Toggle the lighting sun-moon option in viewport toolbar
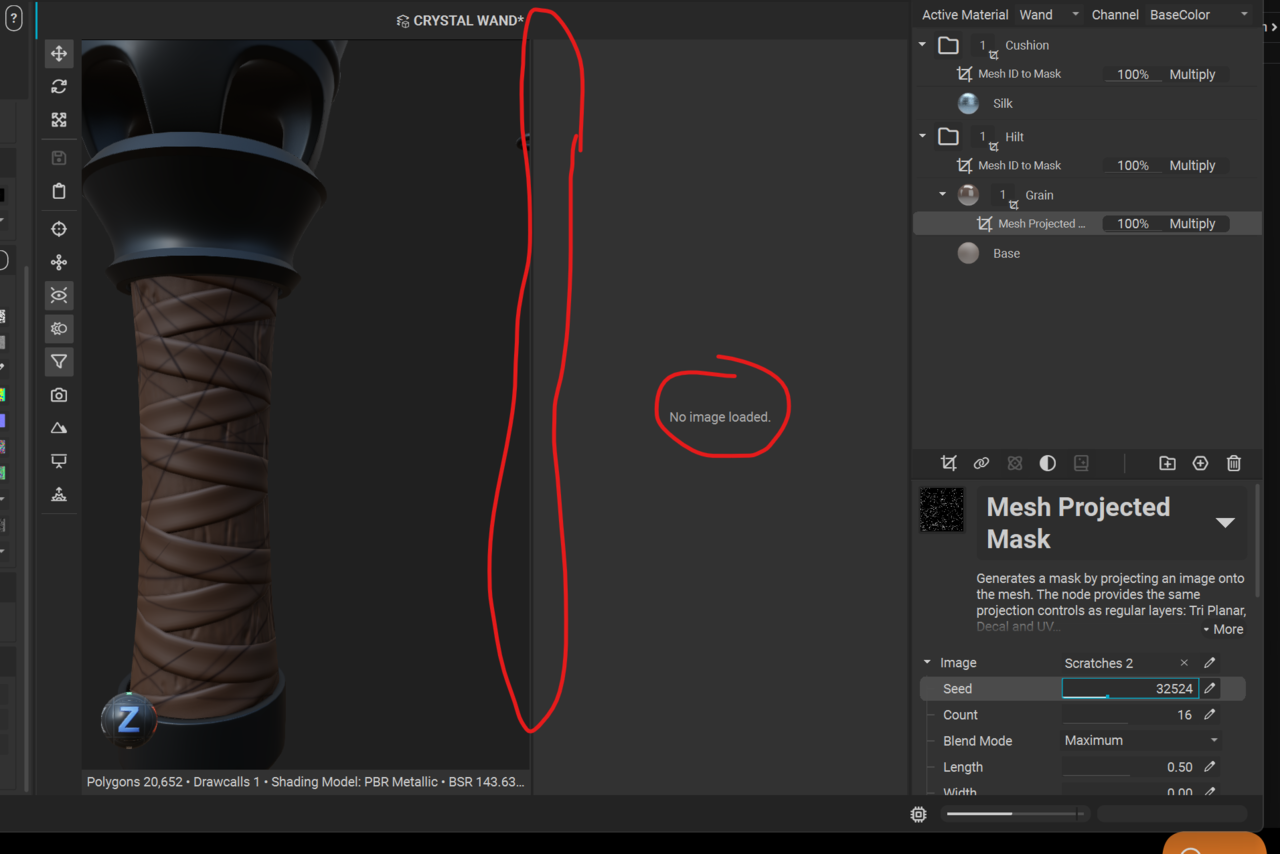Image resolution: width=1280 pixels, height=854 pixels. click(x=59, y=328)
